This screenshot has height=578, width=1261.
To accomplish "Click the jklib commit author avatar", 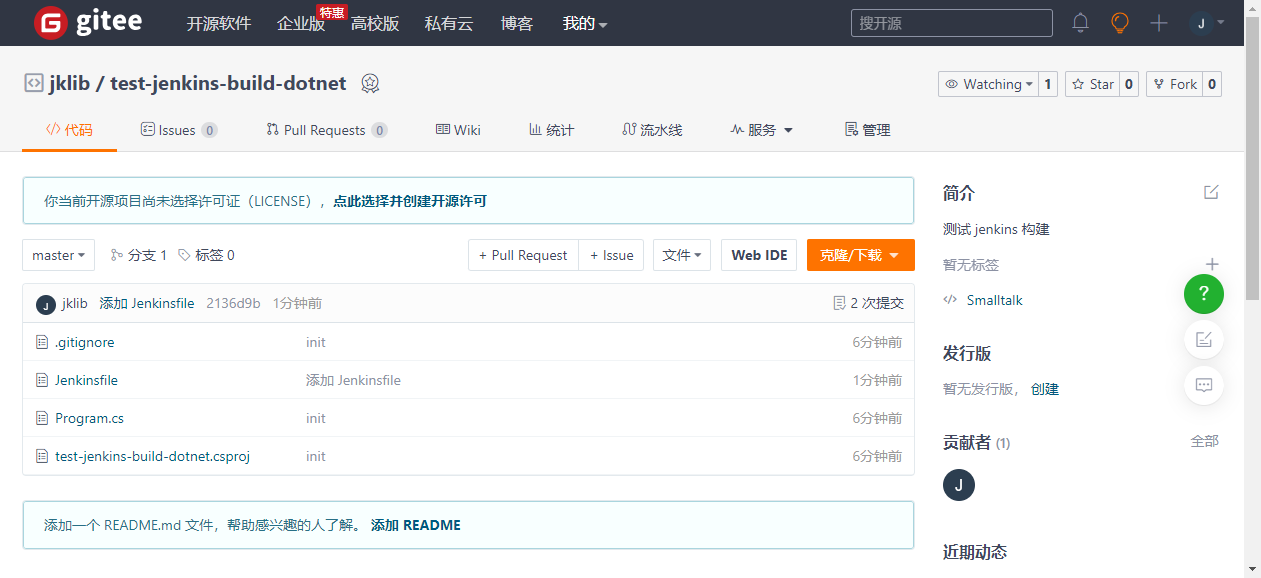I will (x=46, y=304).
